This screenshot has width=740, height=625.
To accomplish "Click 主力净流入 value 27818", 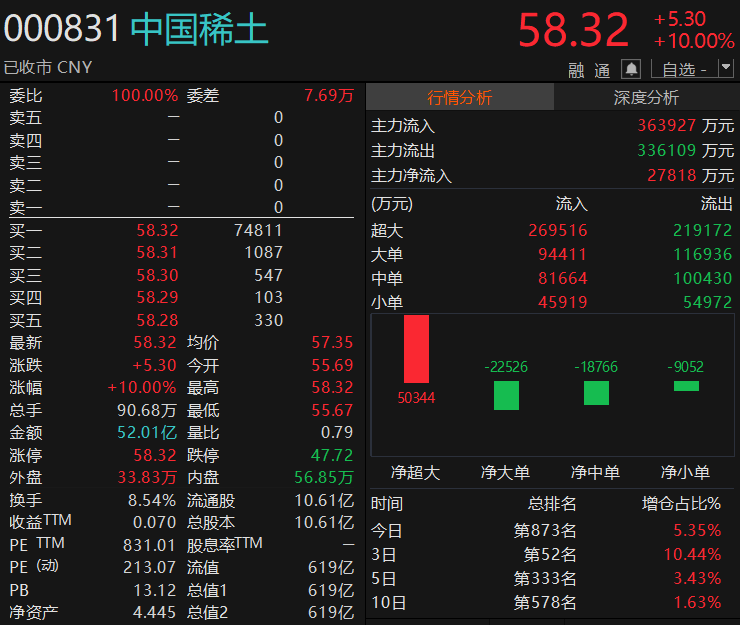I will click(x=672, y=175).
